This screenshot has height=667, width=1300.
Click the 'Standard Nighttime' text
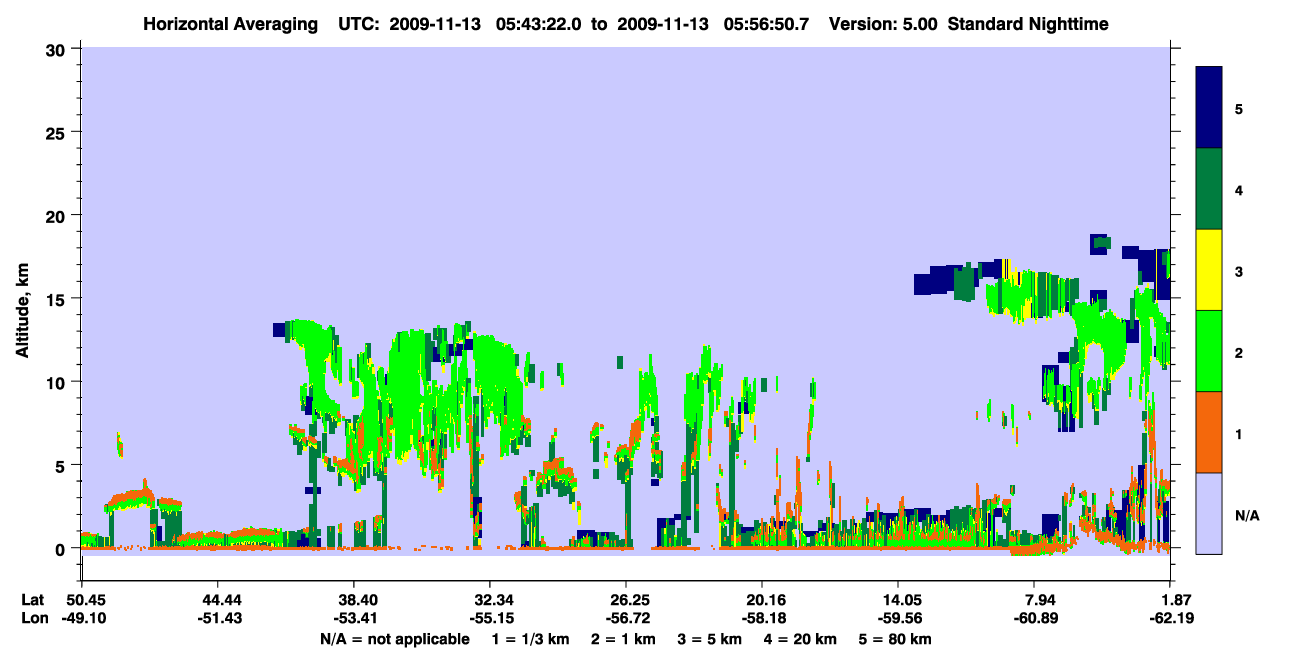pyautogui.click(x=1026, y=23)
